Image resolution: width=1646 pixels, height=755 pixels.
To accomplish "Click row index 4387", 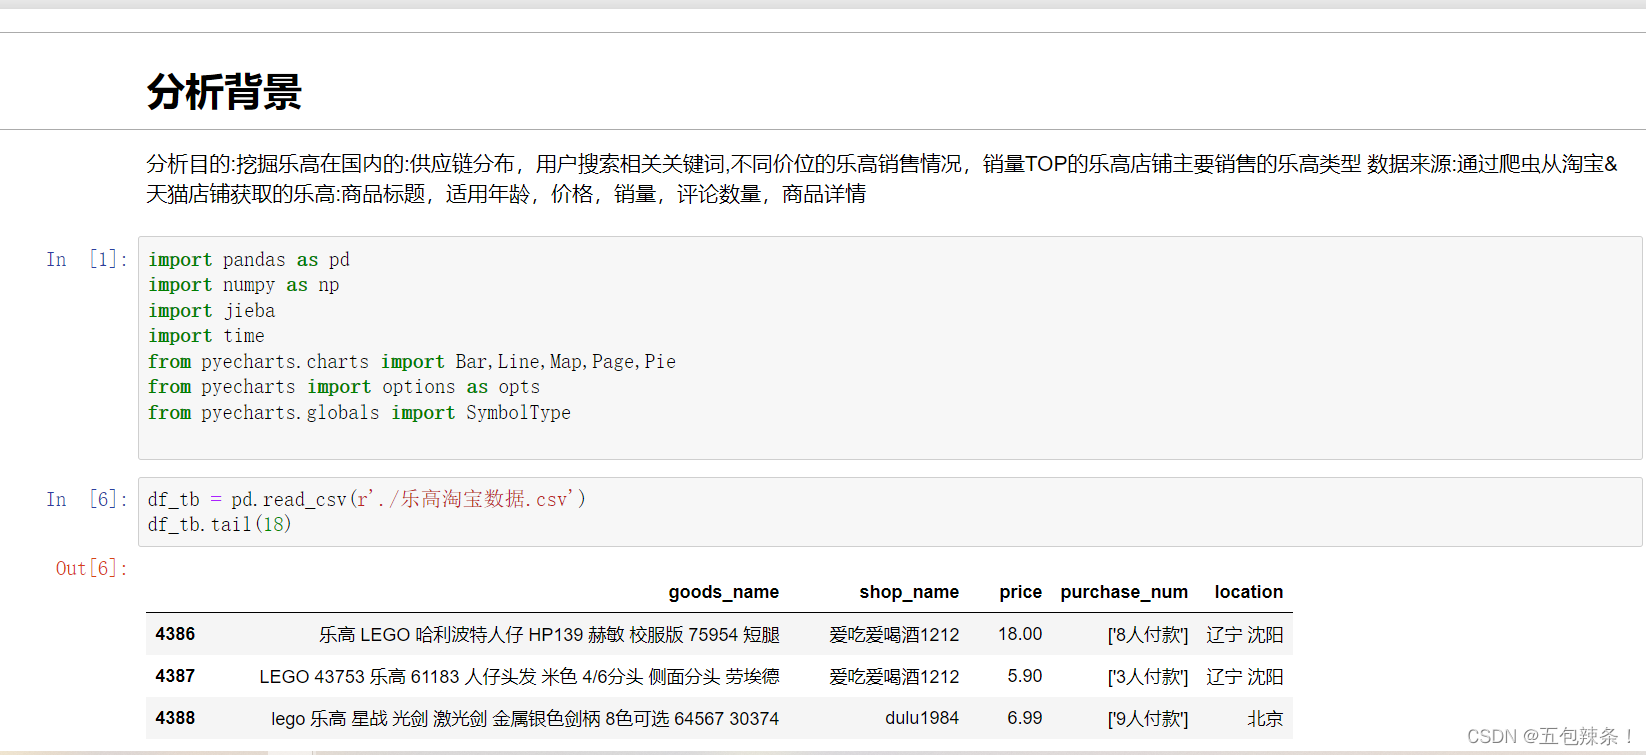I will pyautogui.click(x=175, y=676).
